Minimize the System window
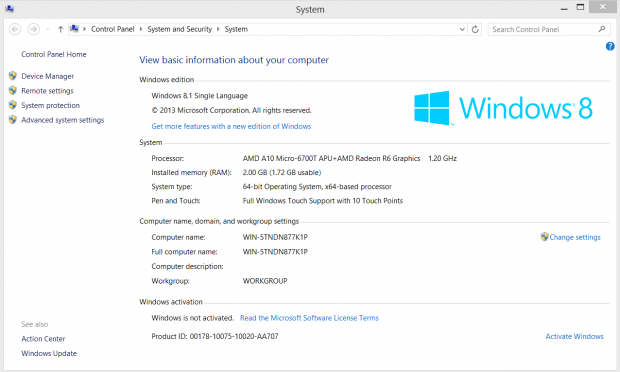The image size is (620, 372). click(564, 8)
